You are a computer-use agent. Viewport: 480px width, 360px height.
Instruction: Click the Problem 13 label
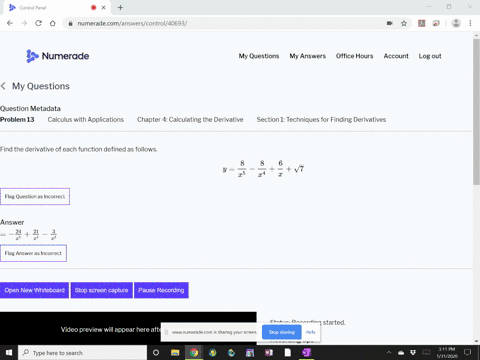(x=17, y=119)
